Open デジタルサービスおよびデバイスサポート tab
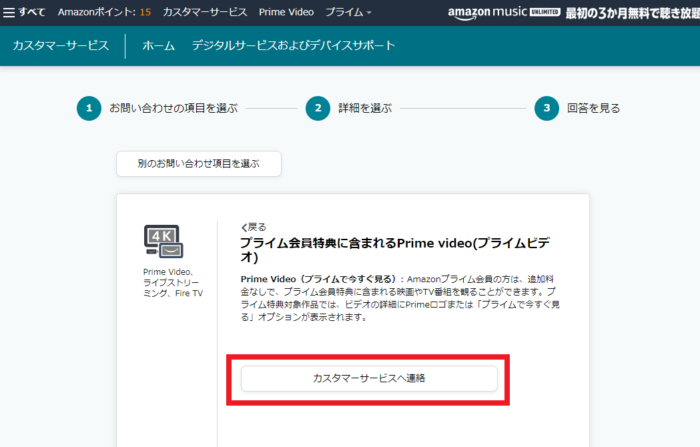 point(293,46)
